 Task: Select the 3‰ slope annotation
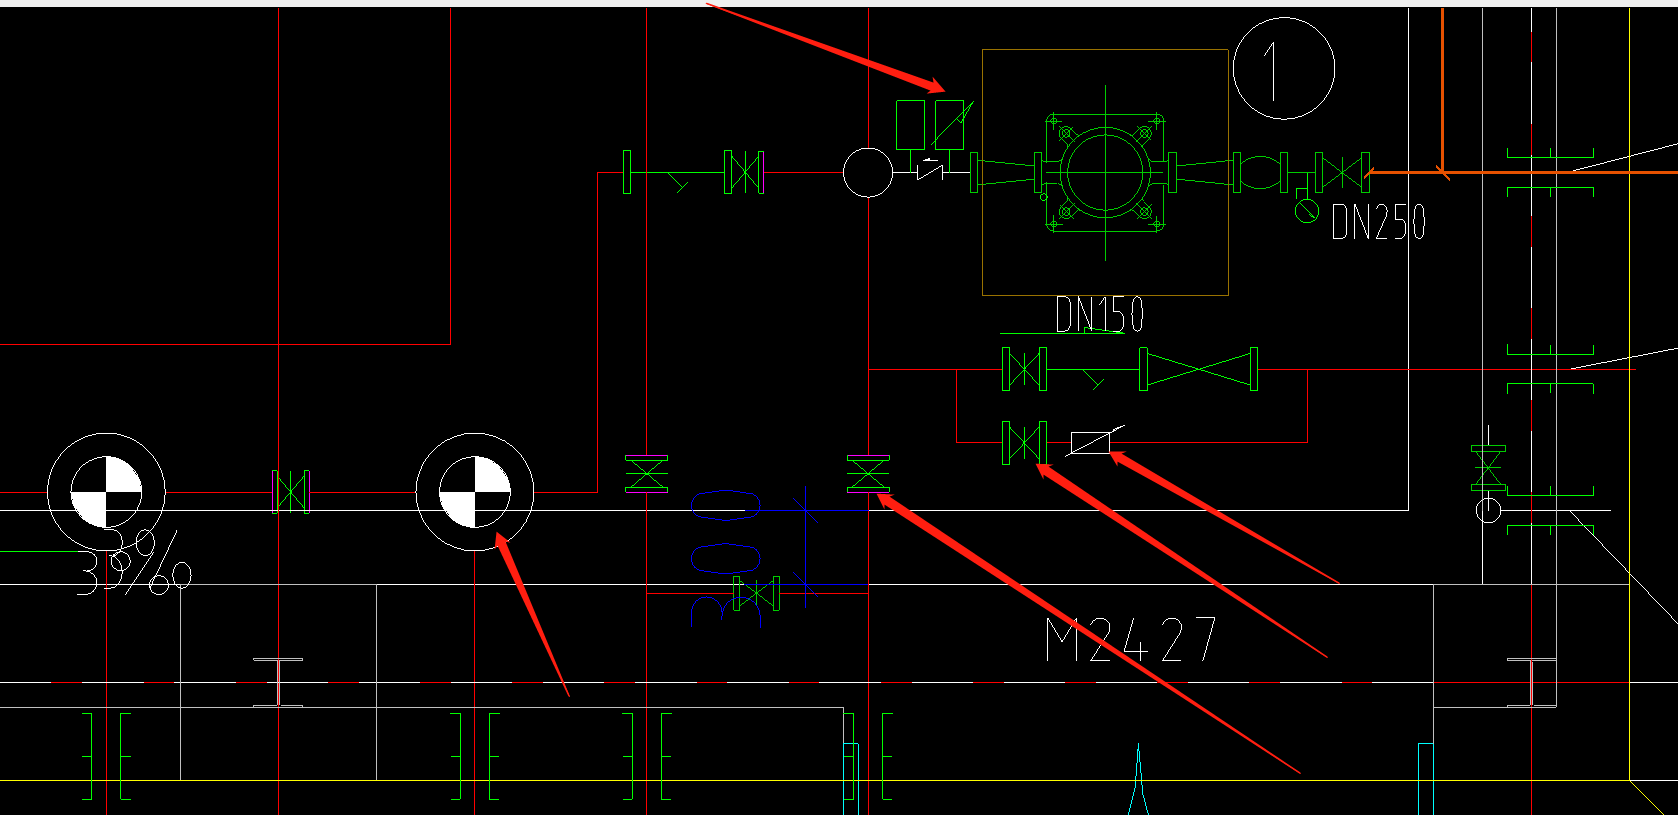[x=134, y=565]
